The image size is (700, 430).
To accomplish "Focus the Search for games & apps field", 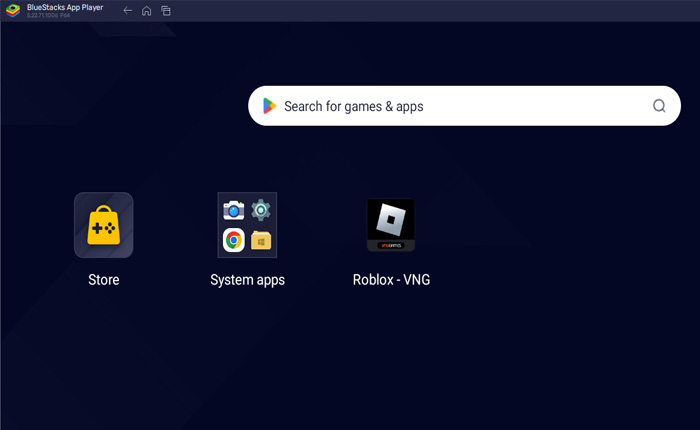I will [464, 106].
